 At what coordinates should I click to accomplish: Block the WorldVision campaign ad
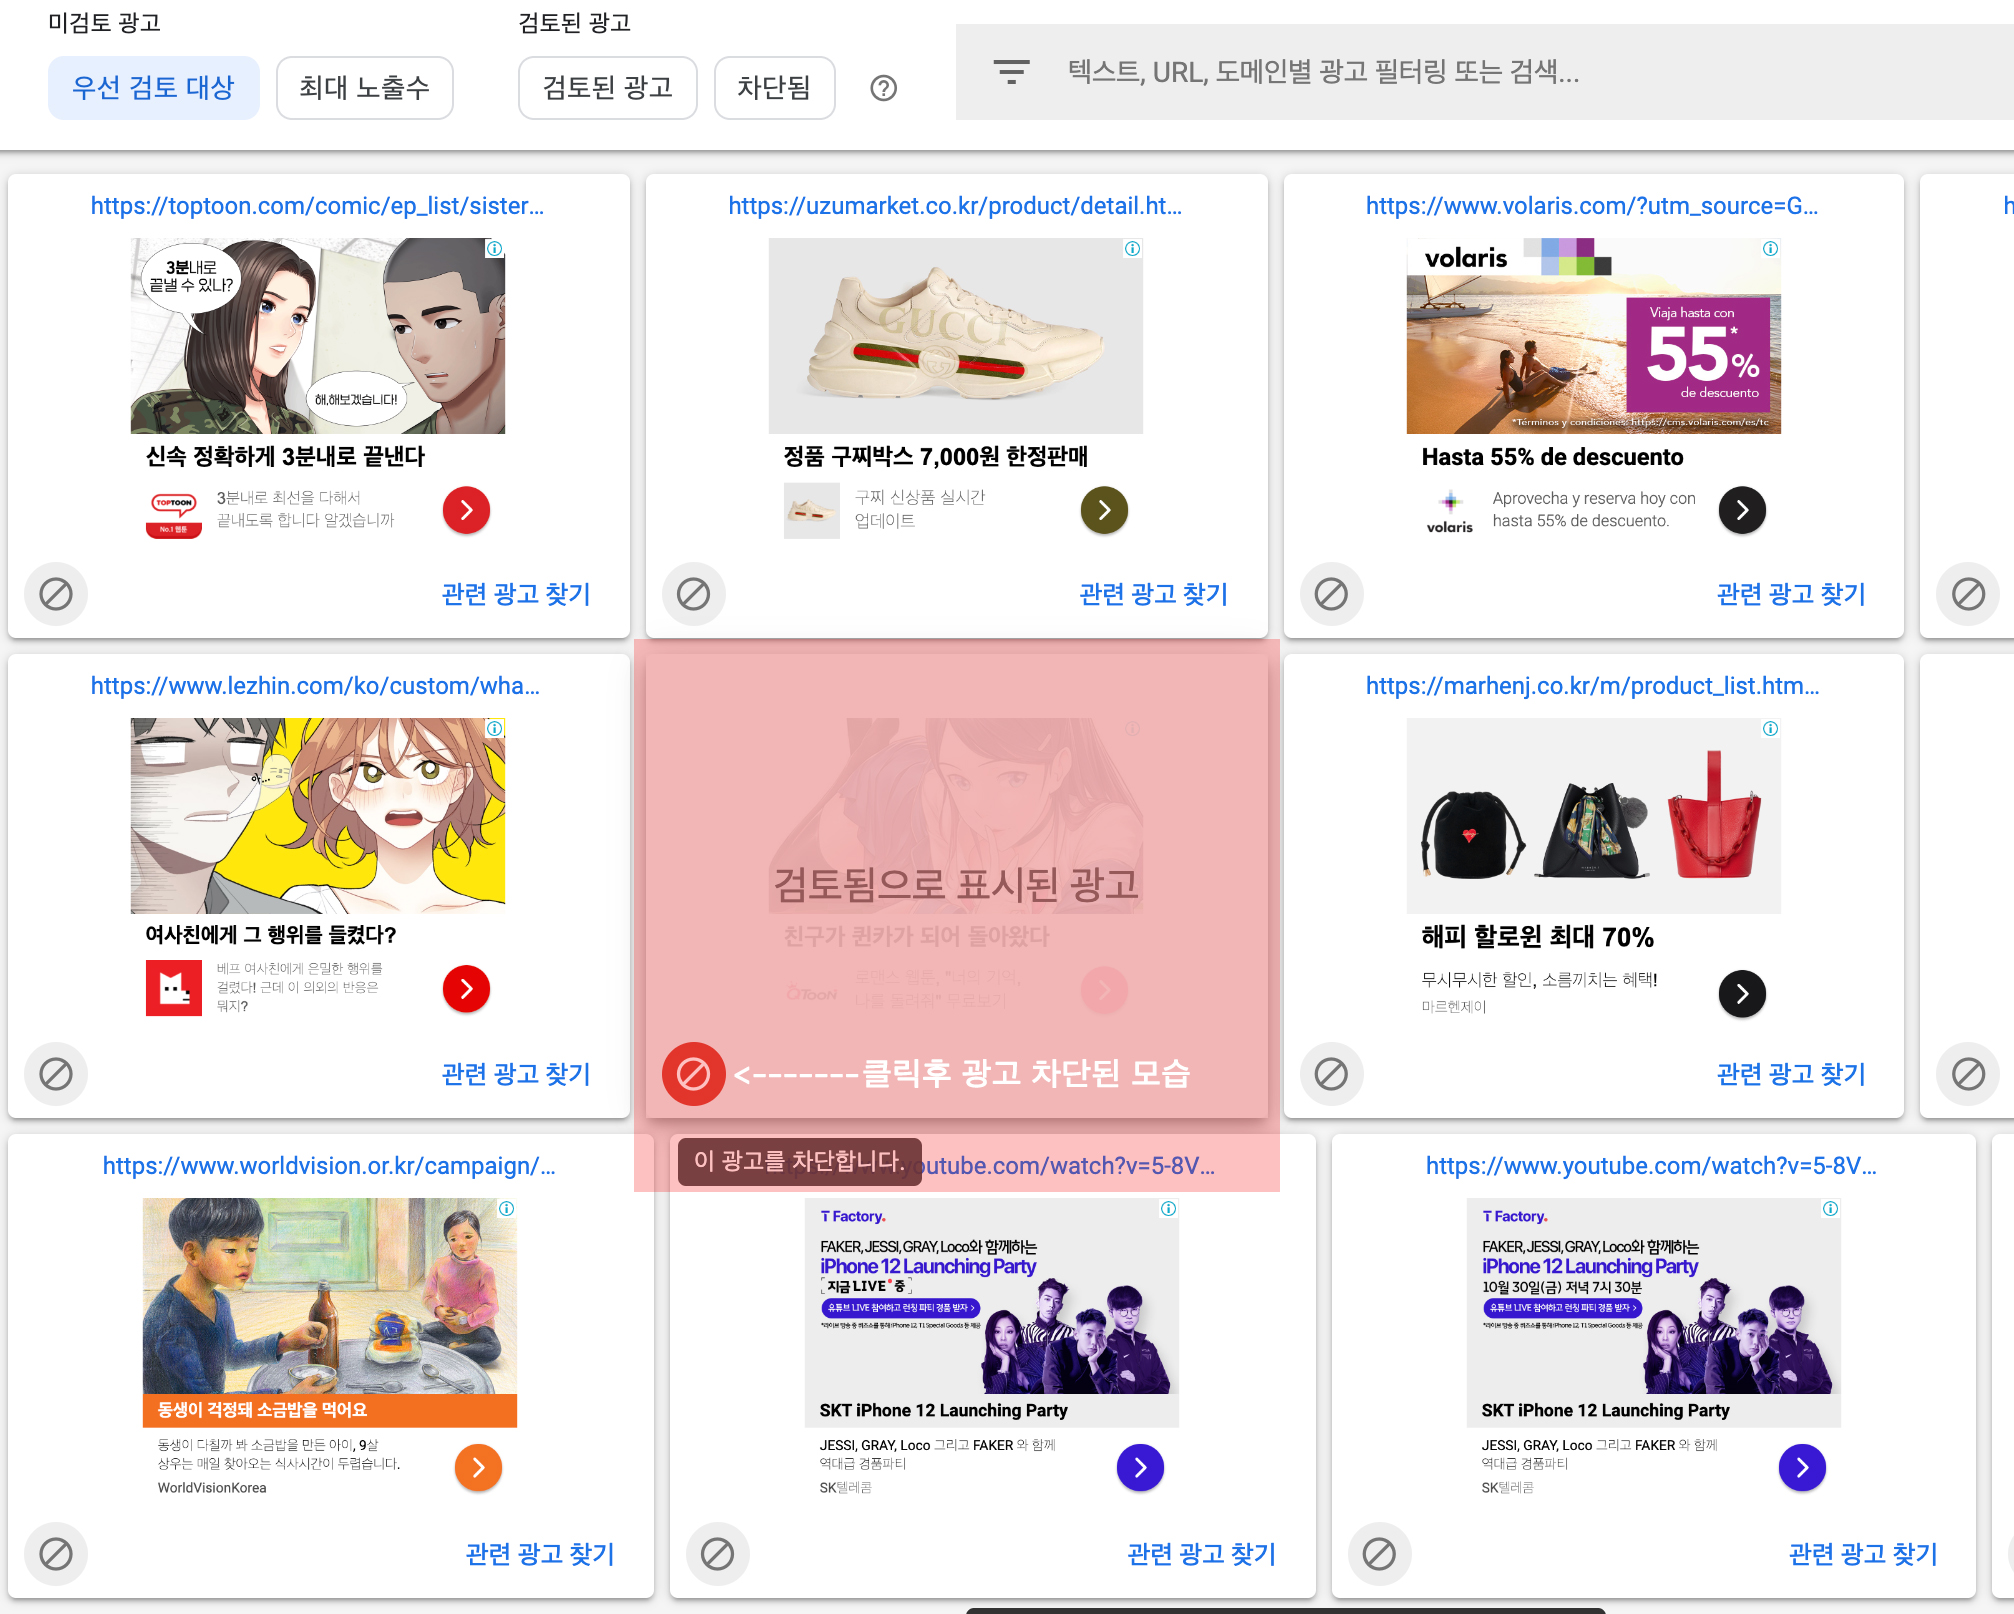tap(56, 1554)
